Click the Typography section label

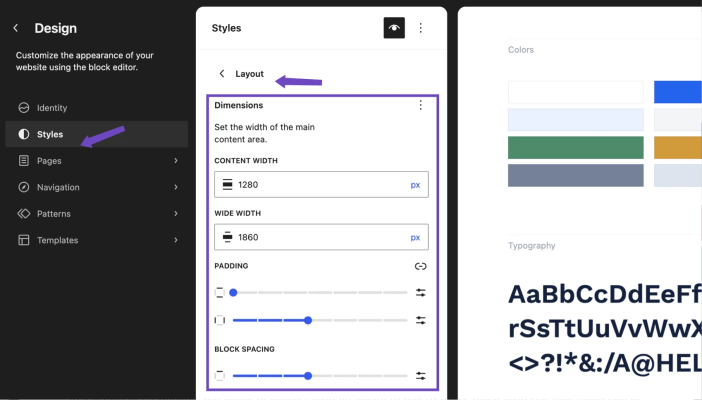tap(531, 245)
